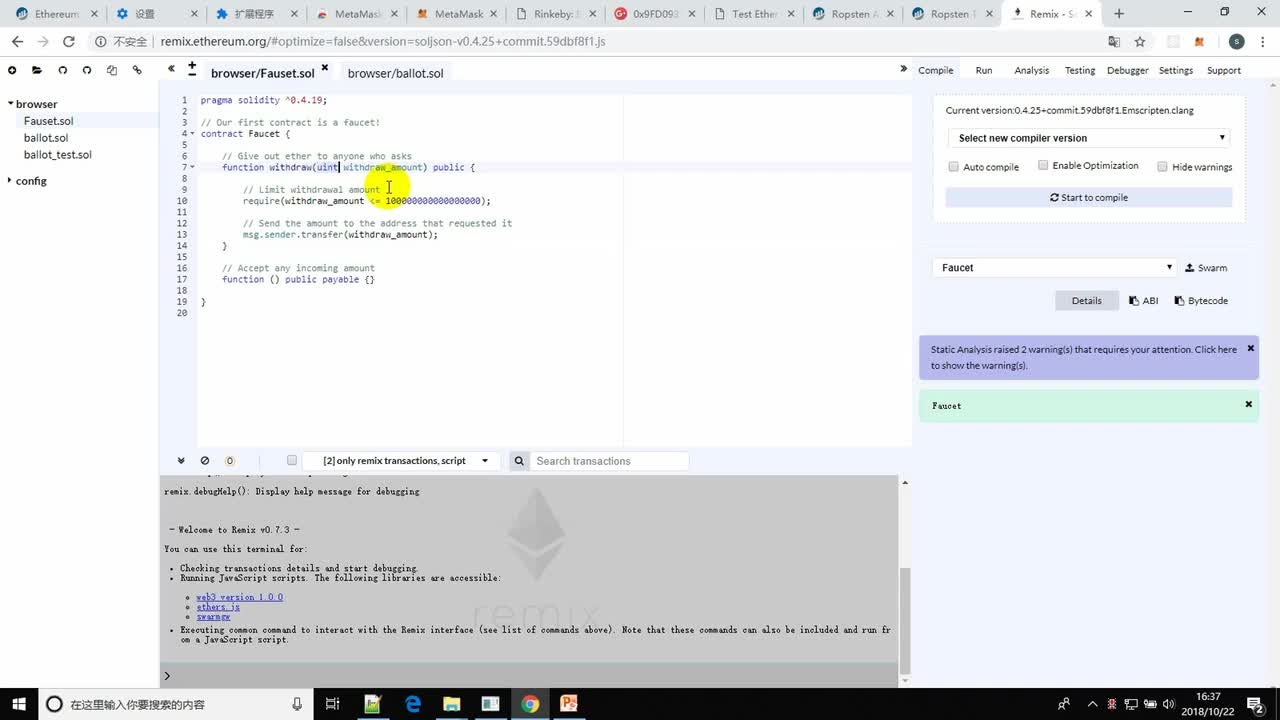Select the Compile tab
The width and height of the screenshot is (1280, 720).
[x=935, y=70]
